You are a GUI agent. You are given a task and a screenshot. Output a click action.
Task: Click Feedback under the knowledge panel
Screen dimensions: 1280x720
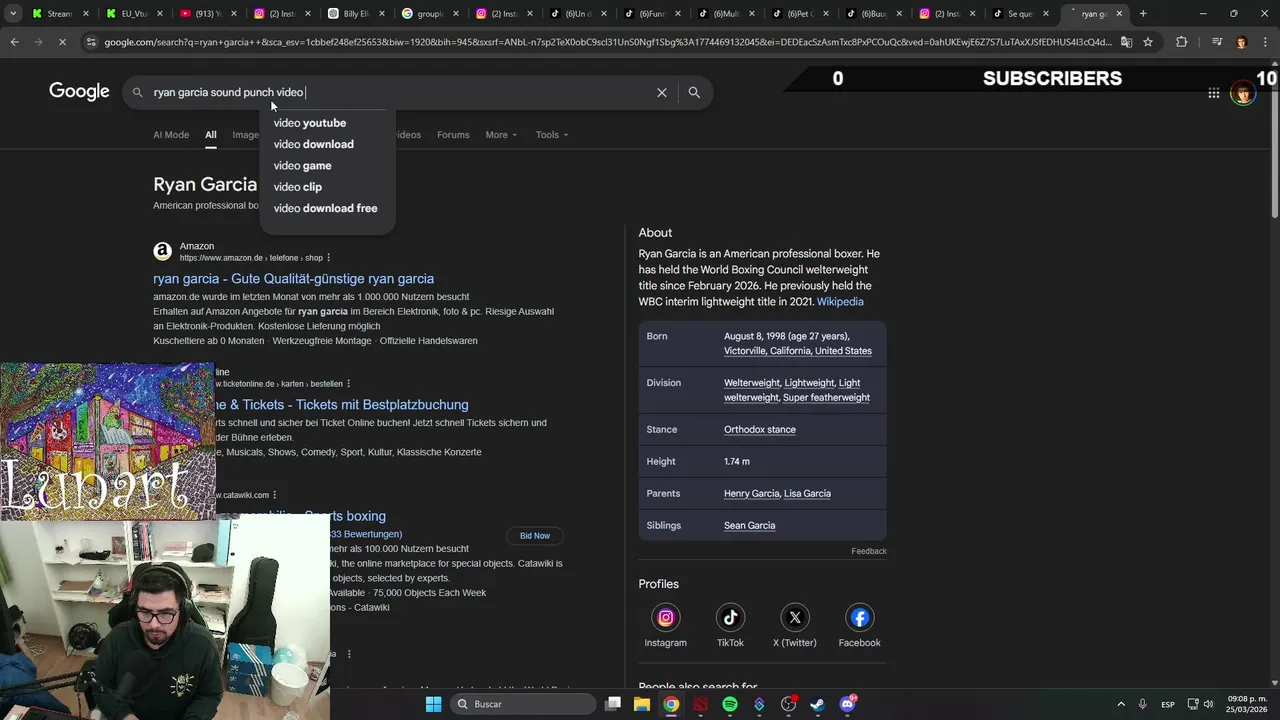tap(869, 551)
